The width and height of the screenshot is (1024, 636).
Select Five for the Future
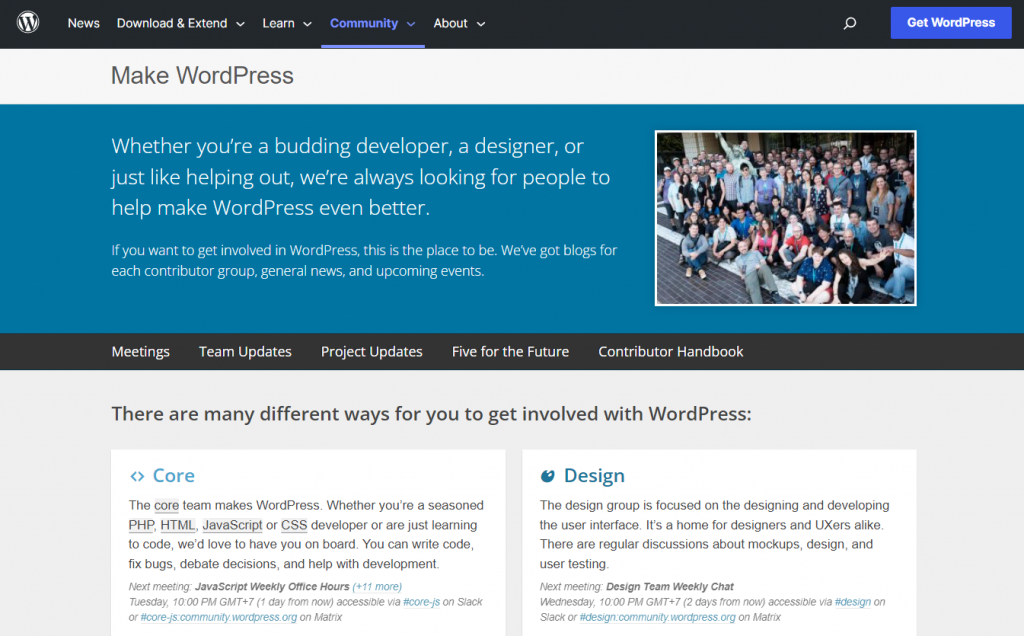[x=510, y=351]
